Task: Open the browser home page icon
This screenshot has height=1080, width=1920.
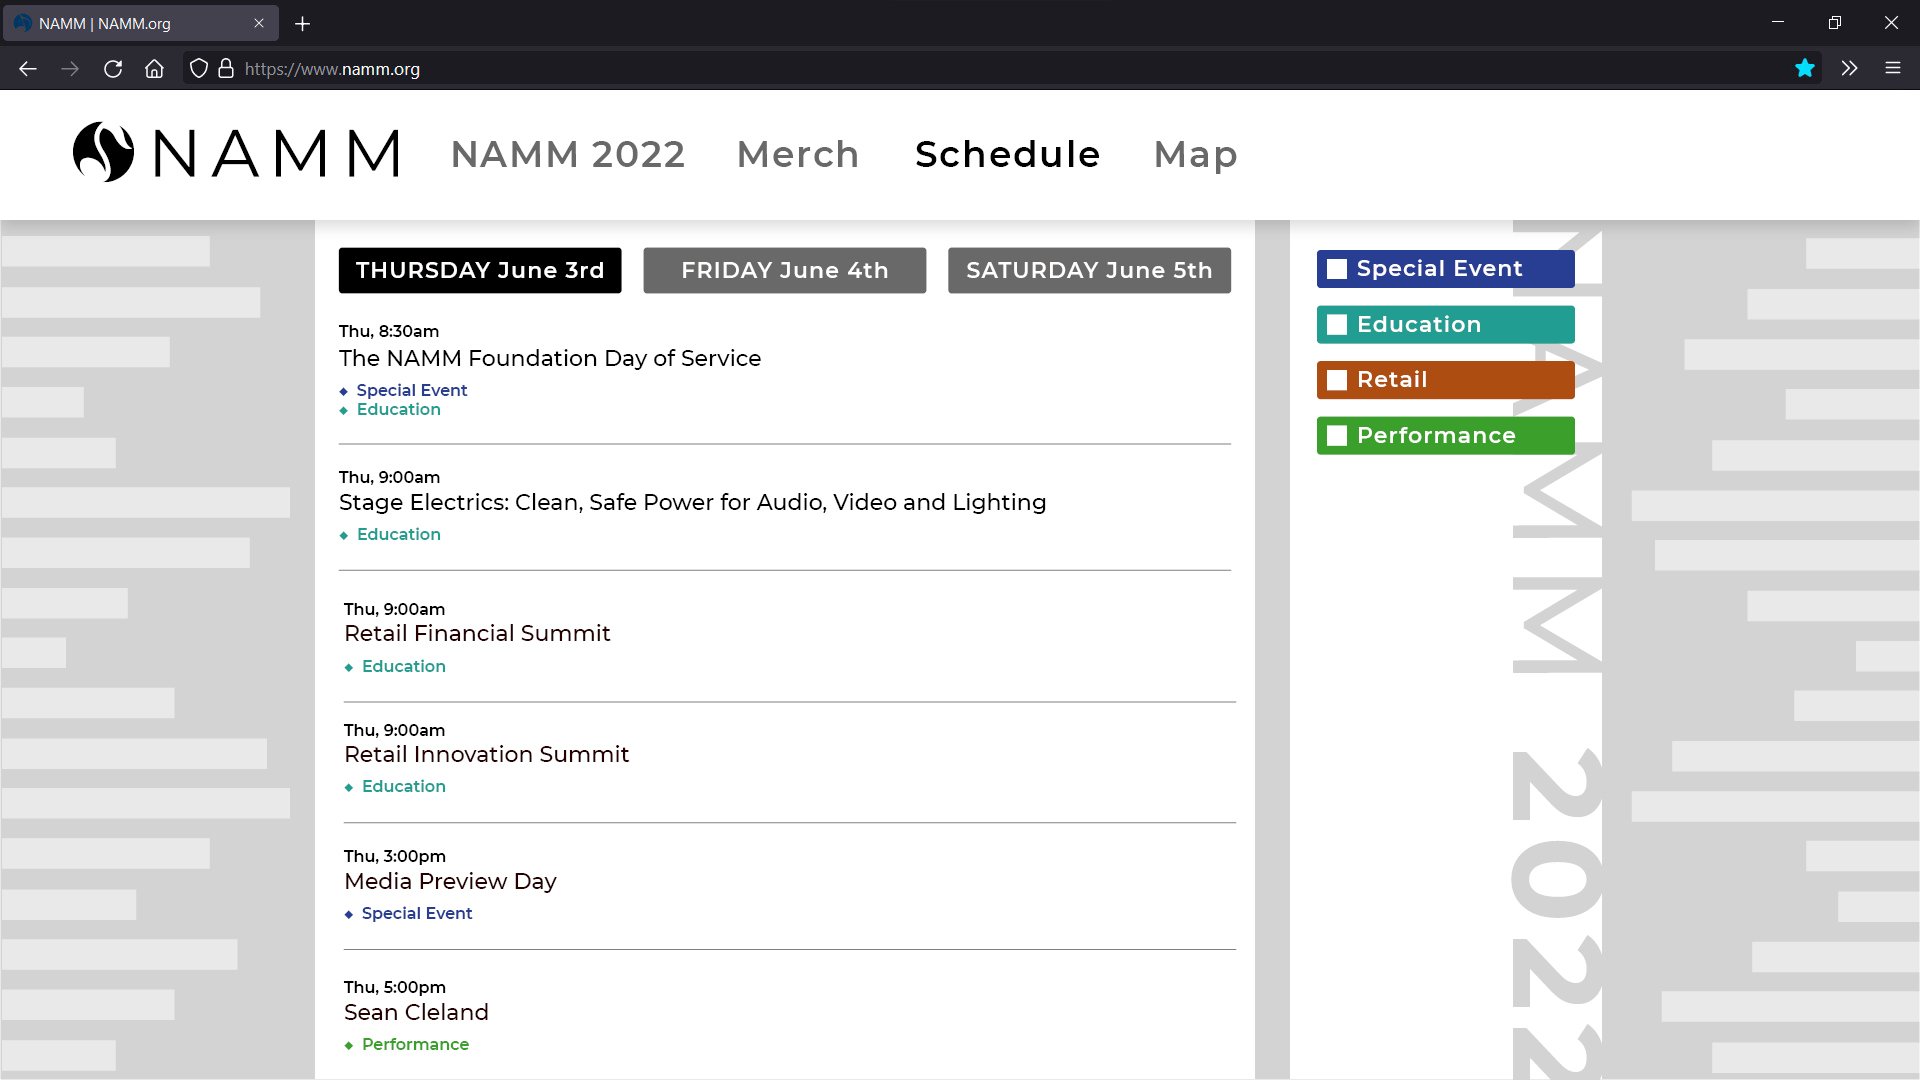Action: (x=153, y=68)
